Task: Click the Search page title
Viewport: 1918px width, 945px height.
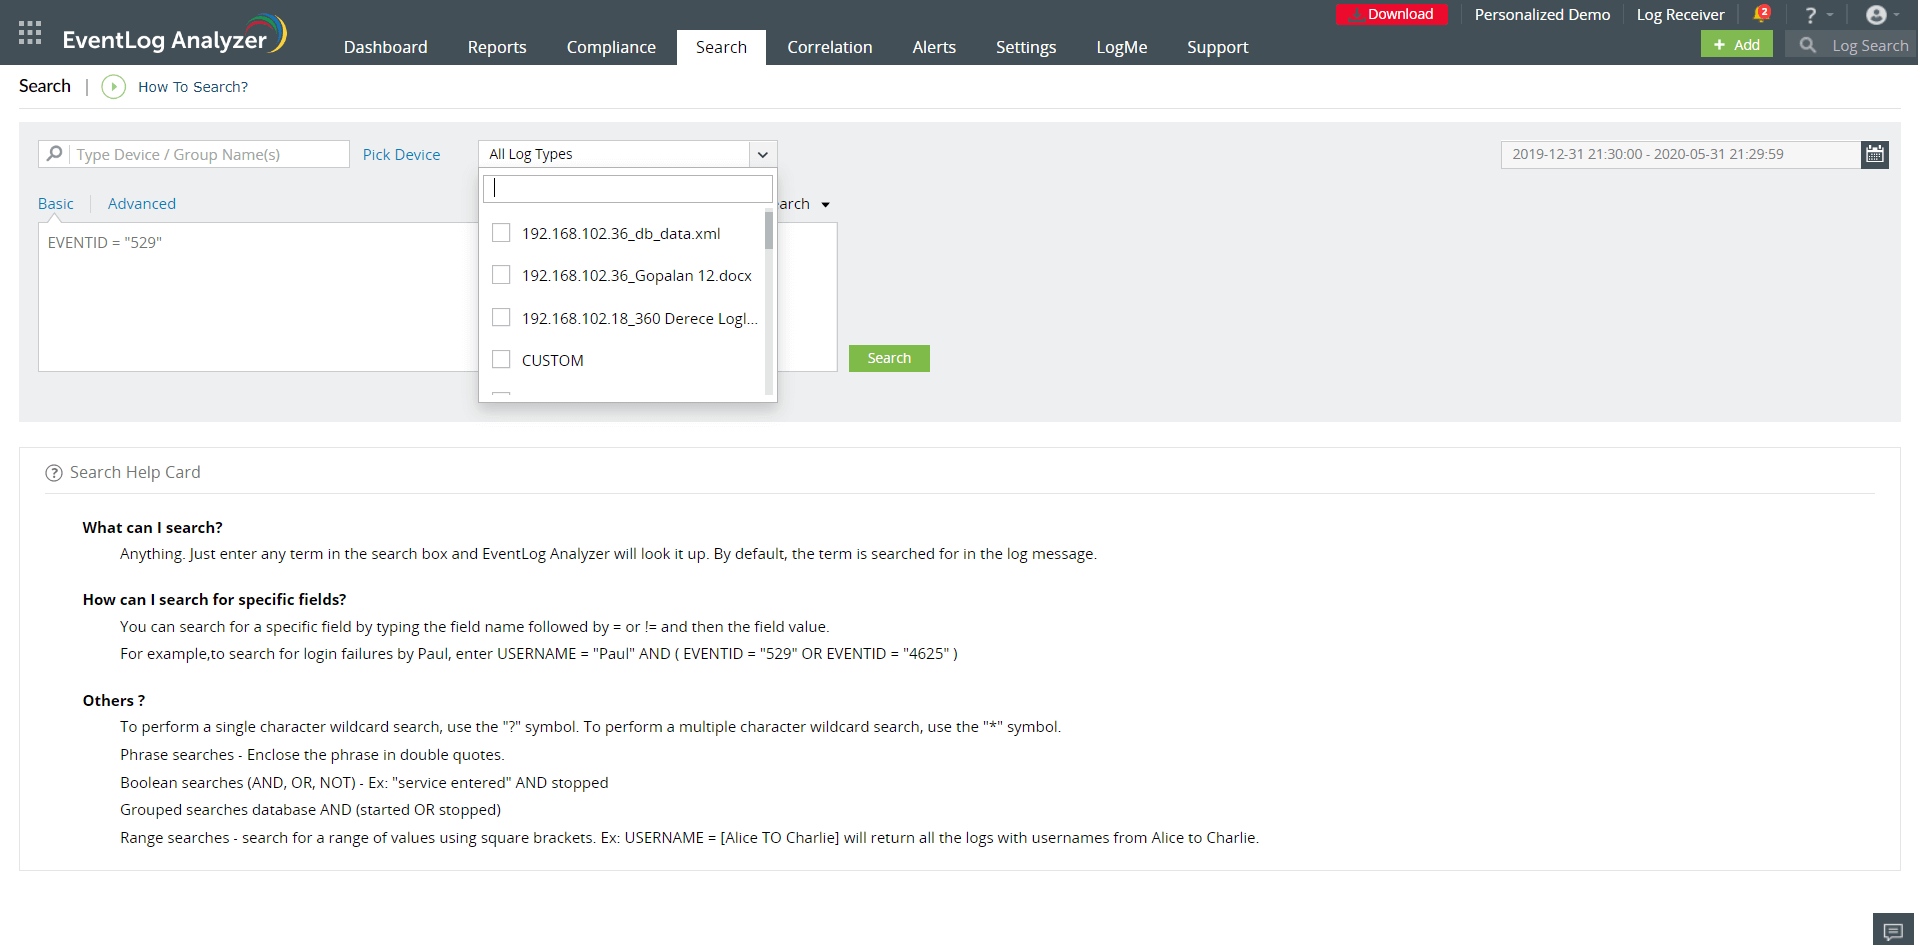Action: coord(45,86)
